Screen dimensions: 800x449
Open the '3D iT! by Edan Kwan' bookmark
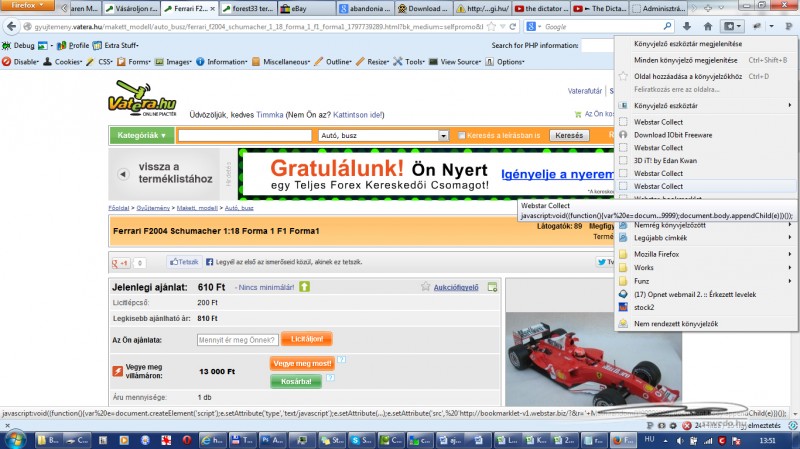706,160
